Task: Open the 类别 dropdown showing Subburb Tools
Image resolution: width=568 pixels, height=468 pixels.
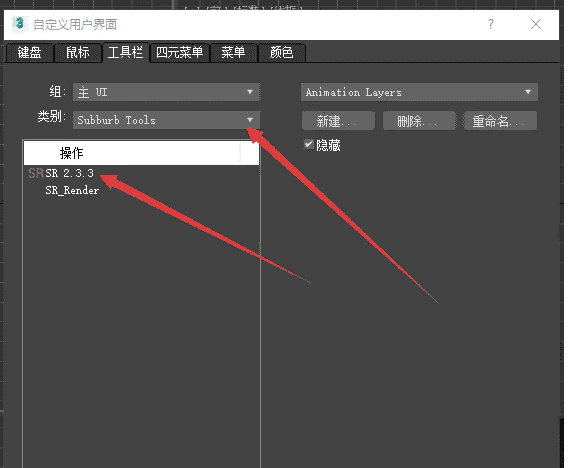Action: (x=166, y=120)
